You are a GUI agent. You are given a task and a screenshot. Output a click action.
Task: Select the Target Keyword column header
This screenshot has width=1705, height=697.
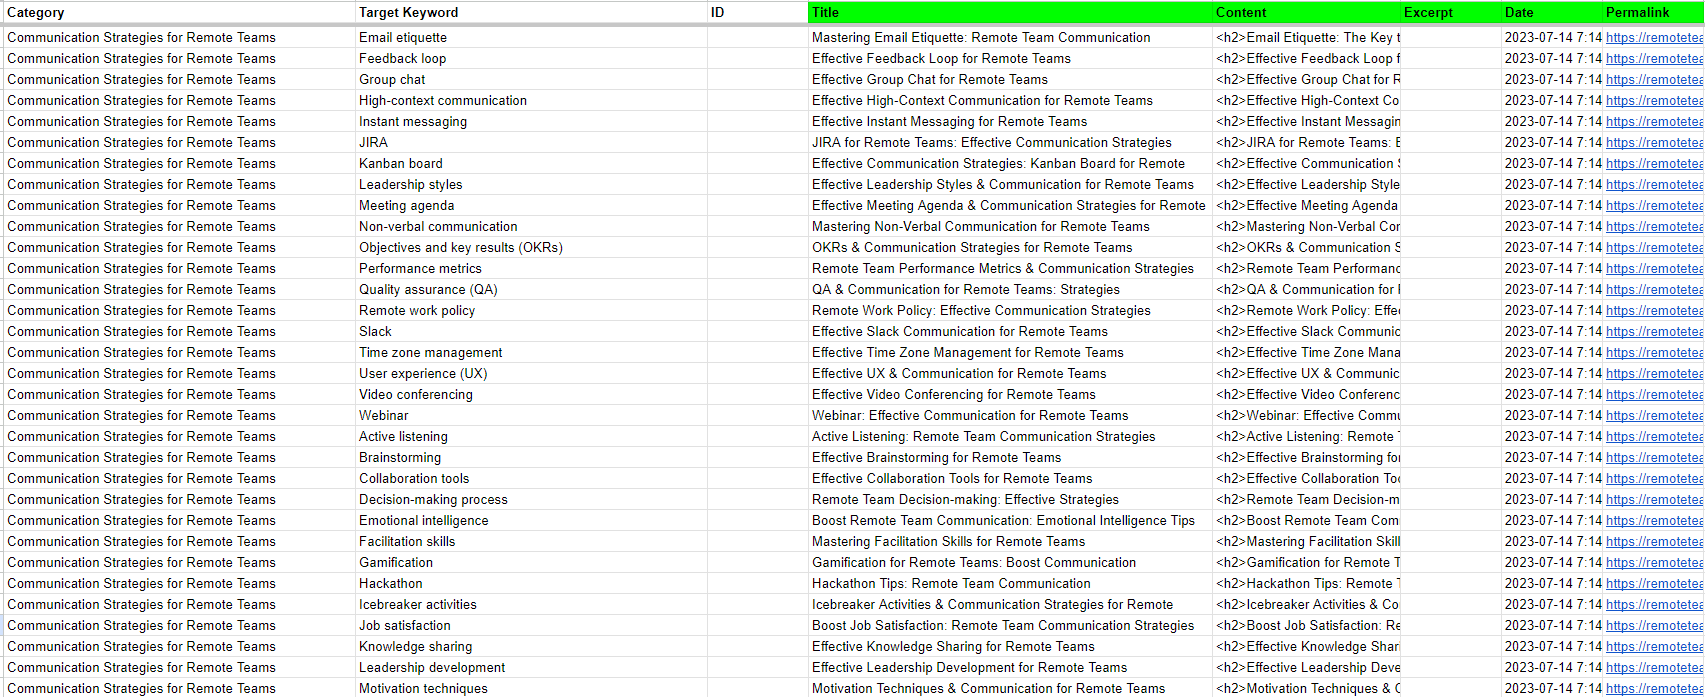(x=408, y=13)
